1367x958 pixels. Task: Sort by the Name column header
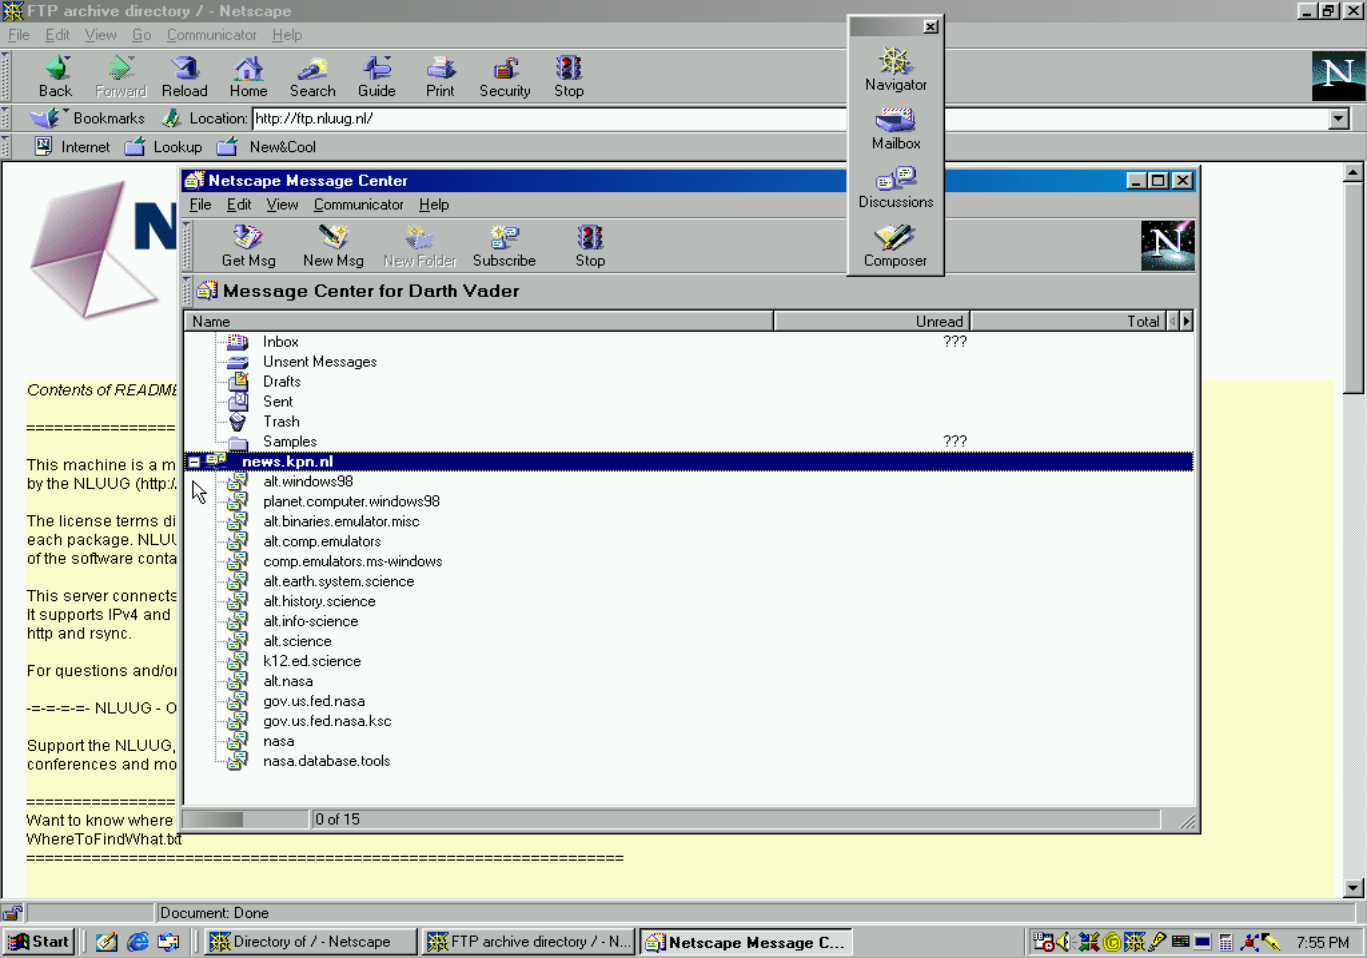click(x=479, y=321)
